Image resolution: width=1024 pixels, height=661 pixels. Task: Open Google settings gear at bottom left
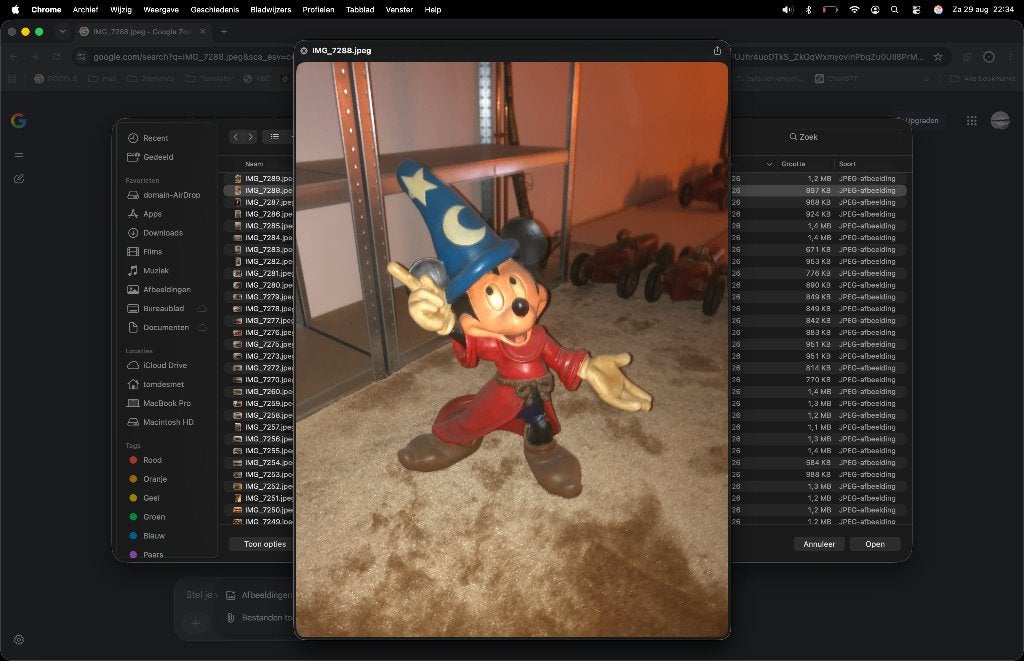coord(19,639)
